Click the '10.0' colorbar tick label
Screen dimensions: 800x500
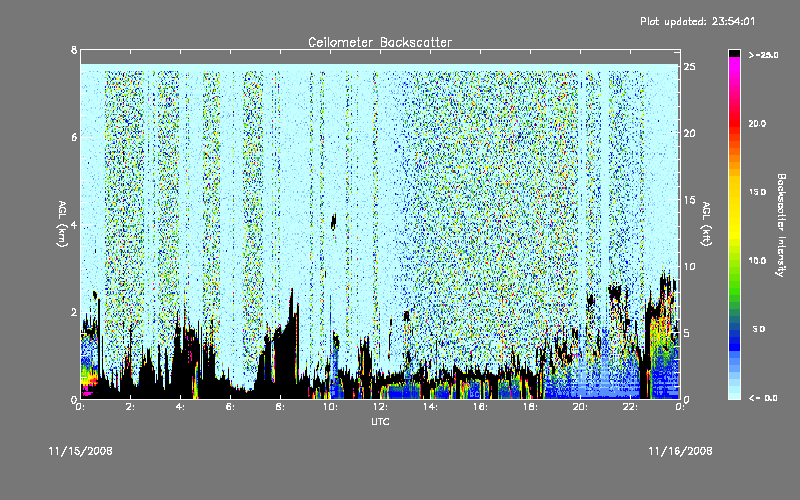758,261
